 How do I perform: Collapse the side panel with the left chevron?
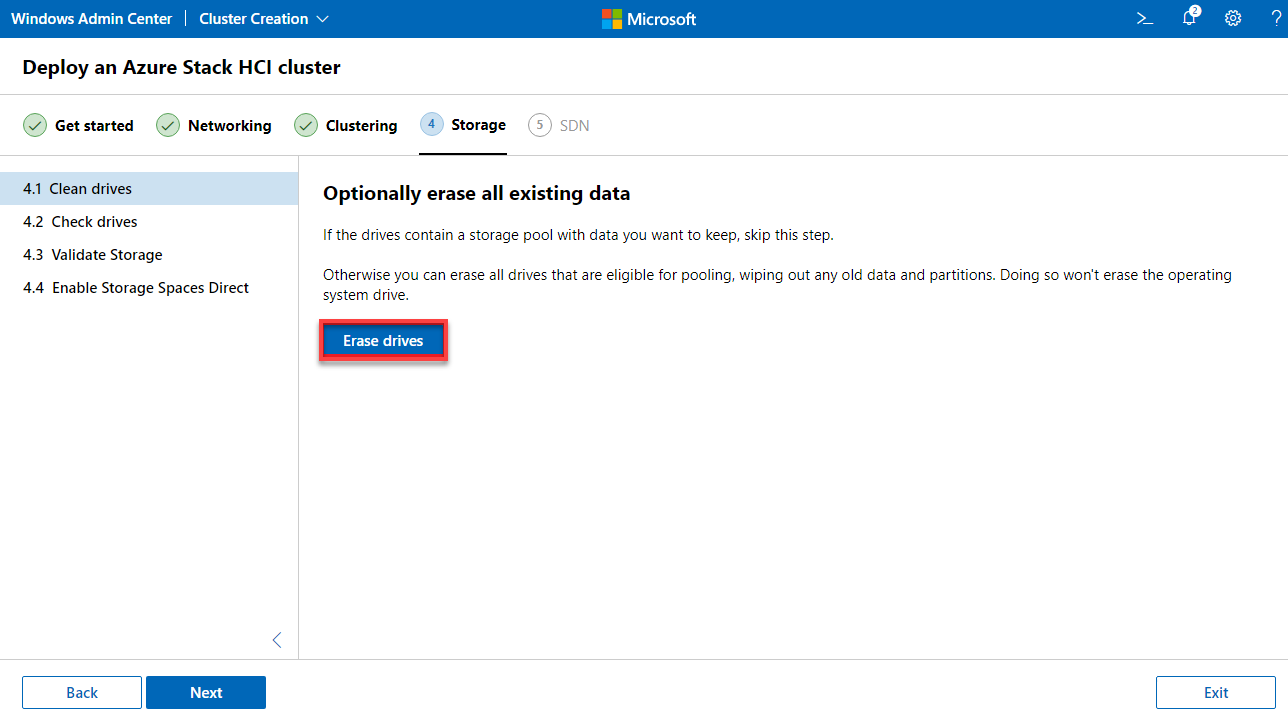(277, 640)
